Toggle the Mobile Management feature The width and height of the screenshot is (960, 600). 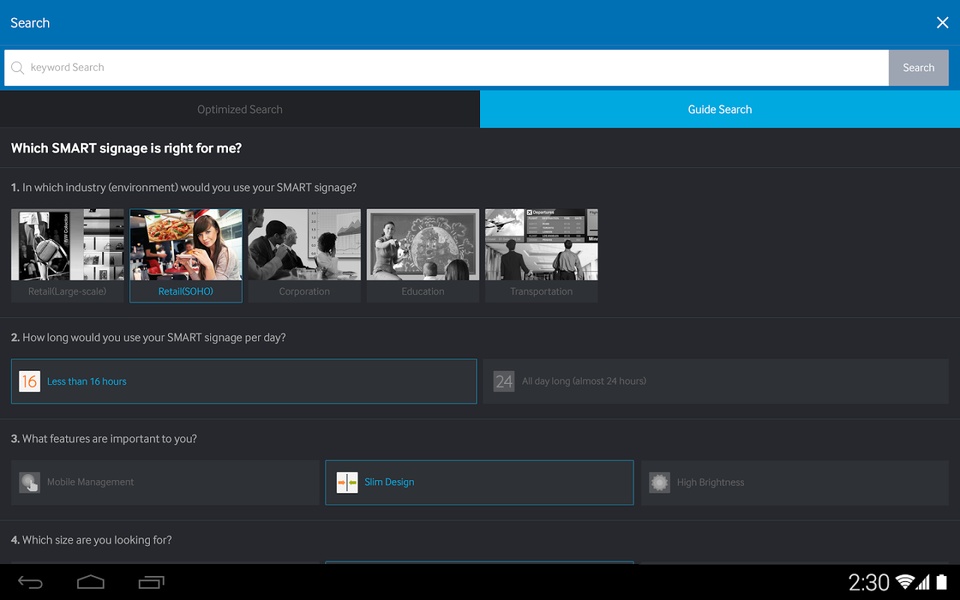(165, 482)
